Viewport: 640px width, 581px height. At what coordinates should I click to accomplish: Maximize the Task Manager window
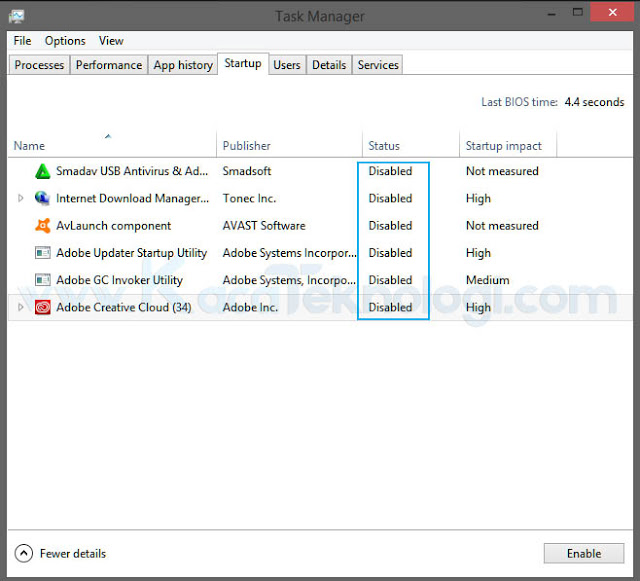(x=578, y=12)
